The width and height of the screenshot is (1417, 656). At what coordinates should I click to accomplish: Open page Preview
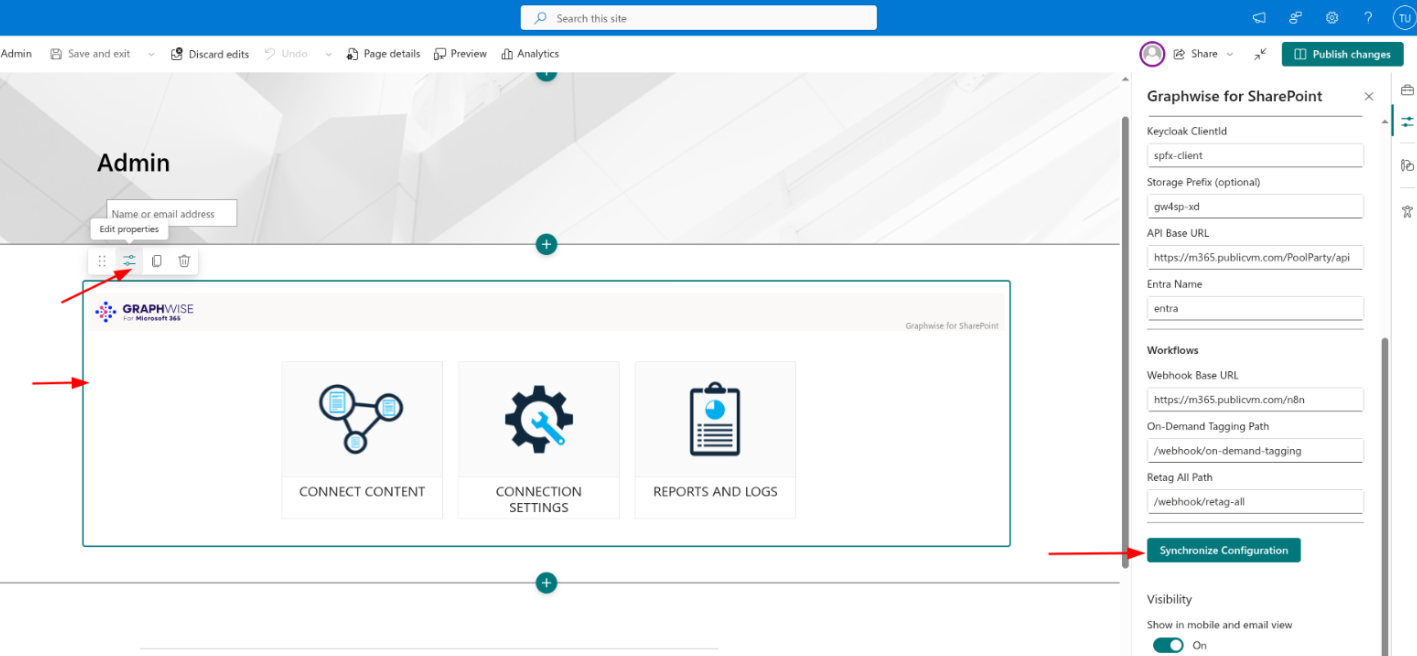point(460,54)
